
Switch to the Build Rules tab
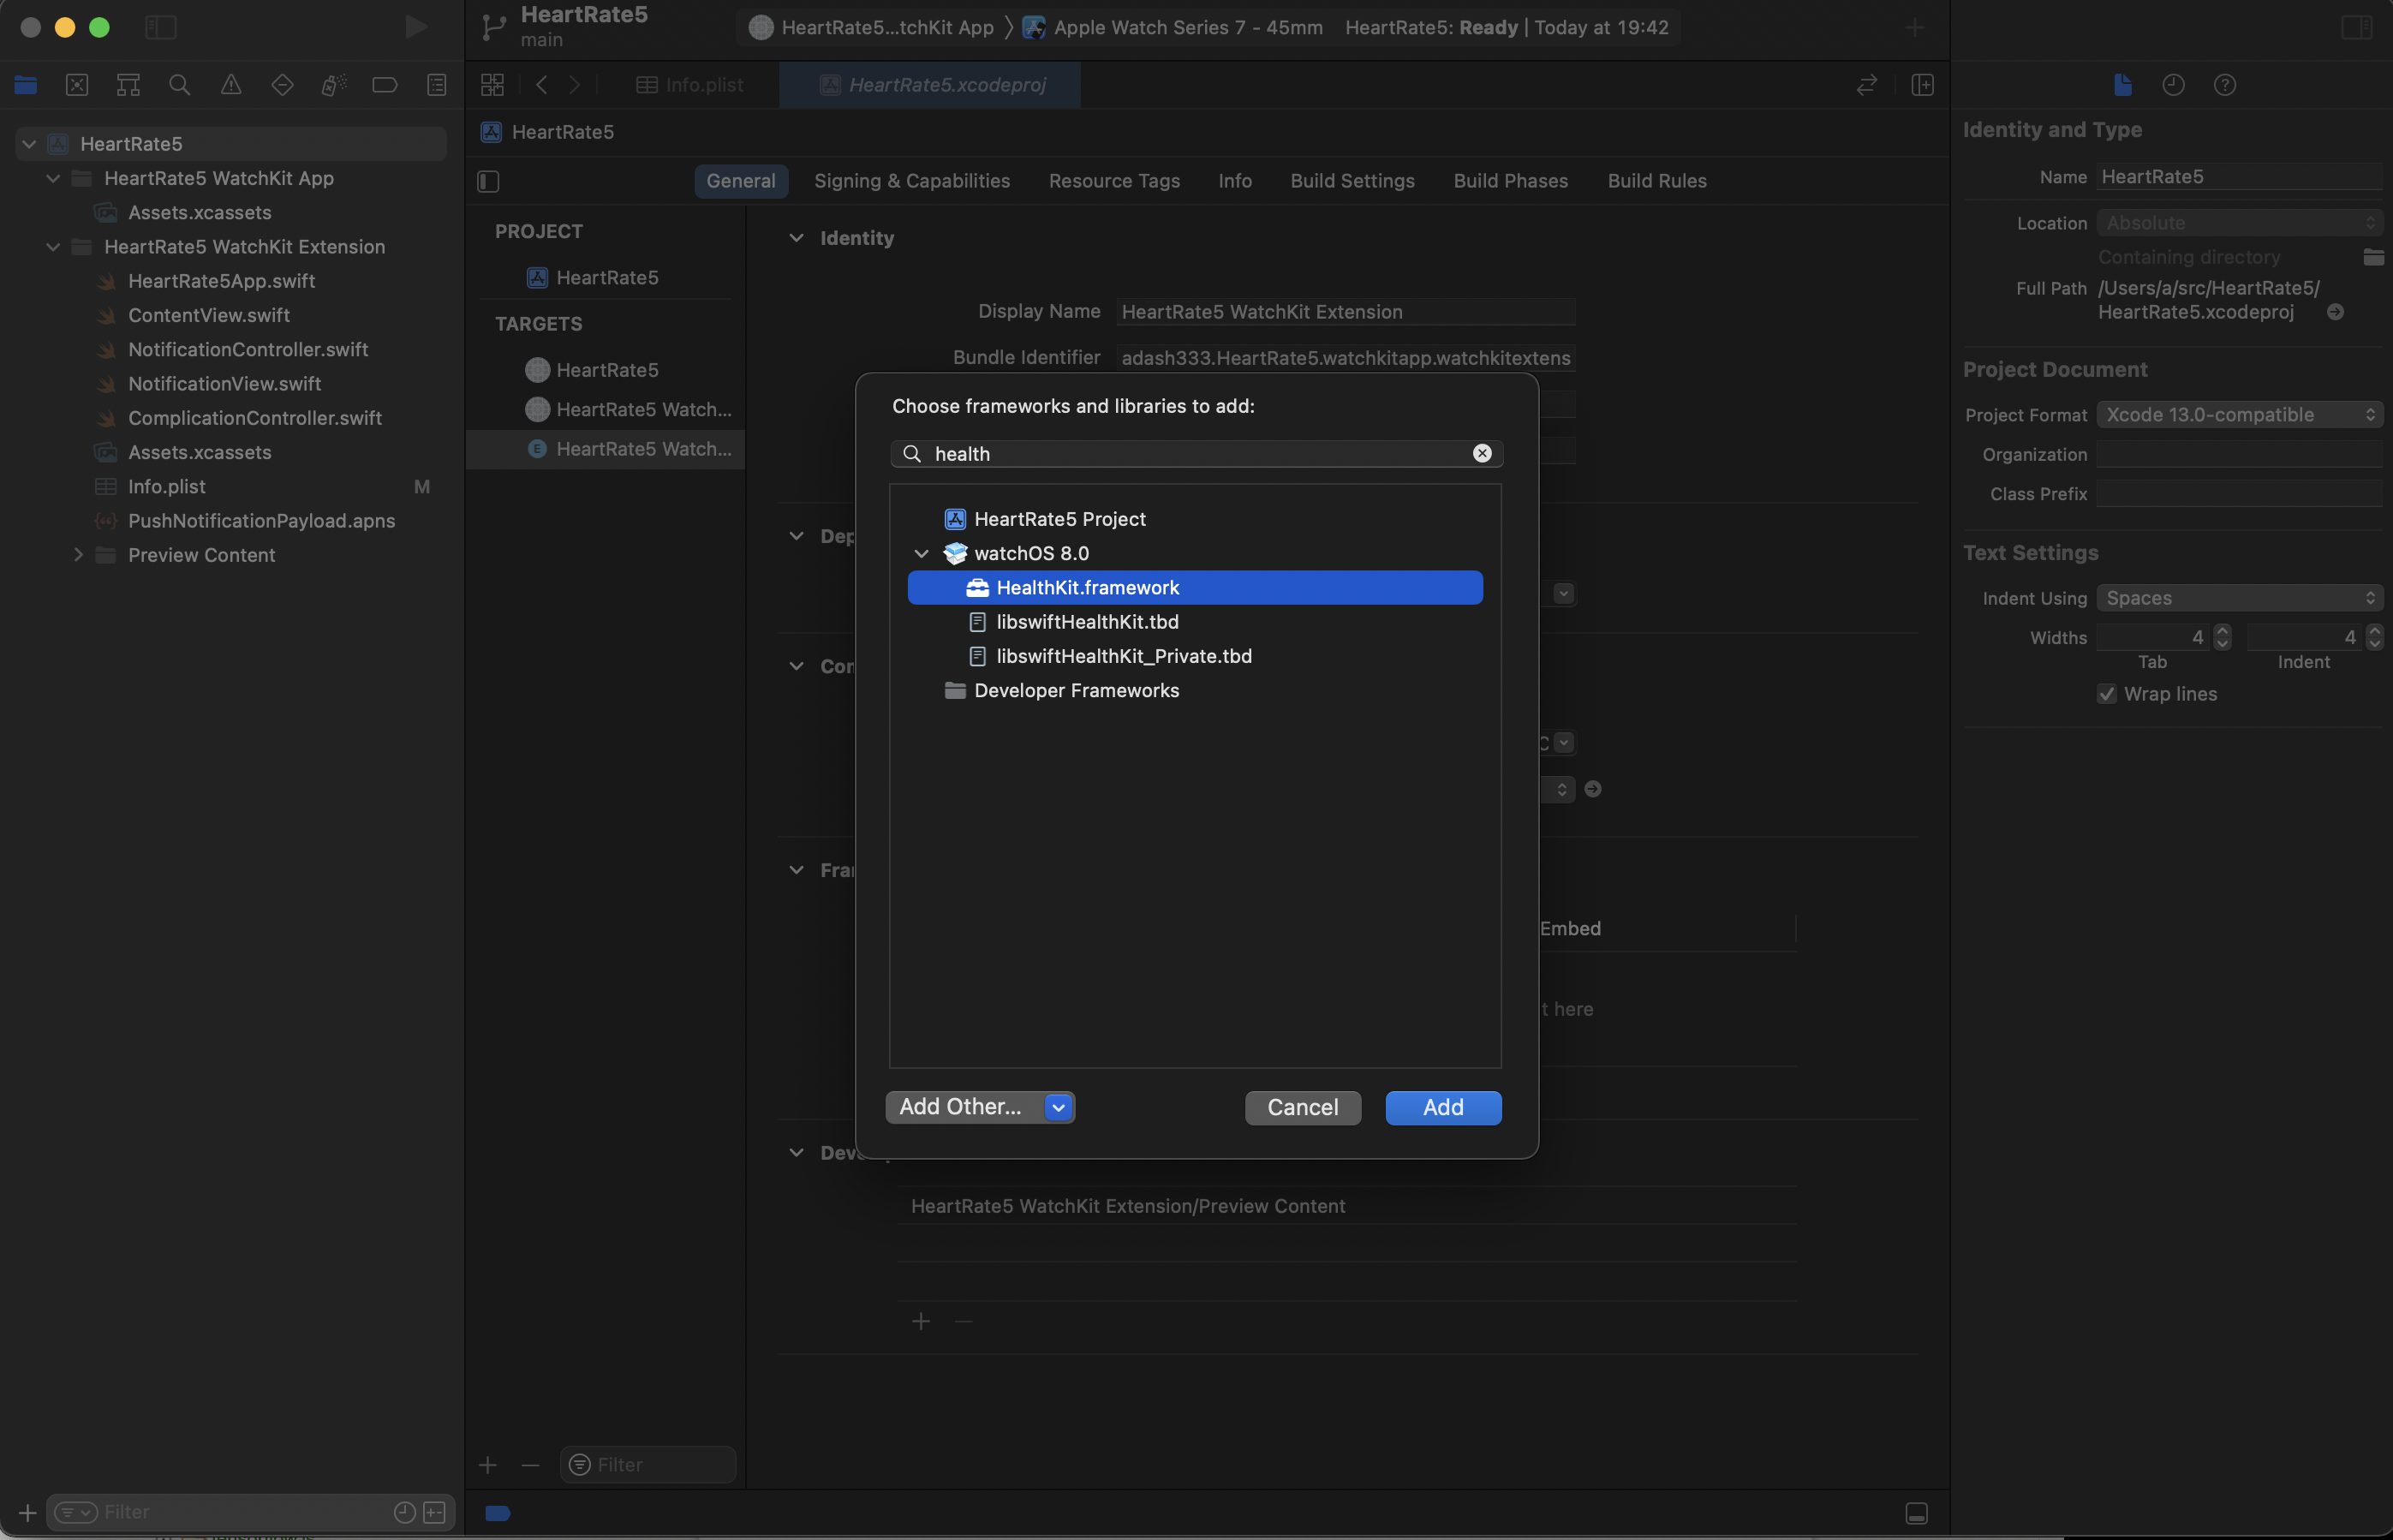pos(1657,181)
